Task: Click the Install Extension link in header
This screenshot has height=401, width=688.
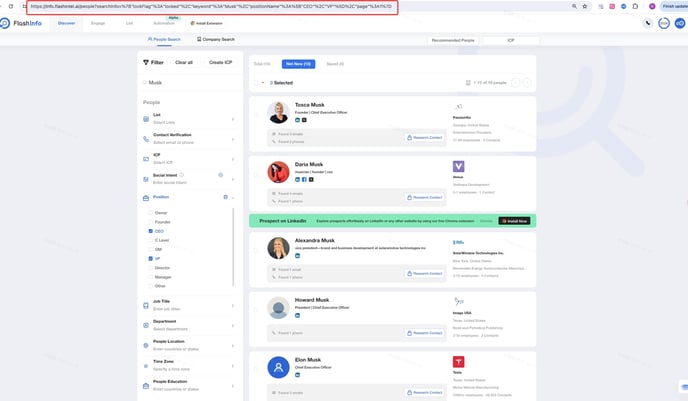Action: point(207,23)
